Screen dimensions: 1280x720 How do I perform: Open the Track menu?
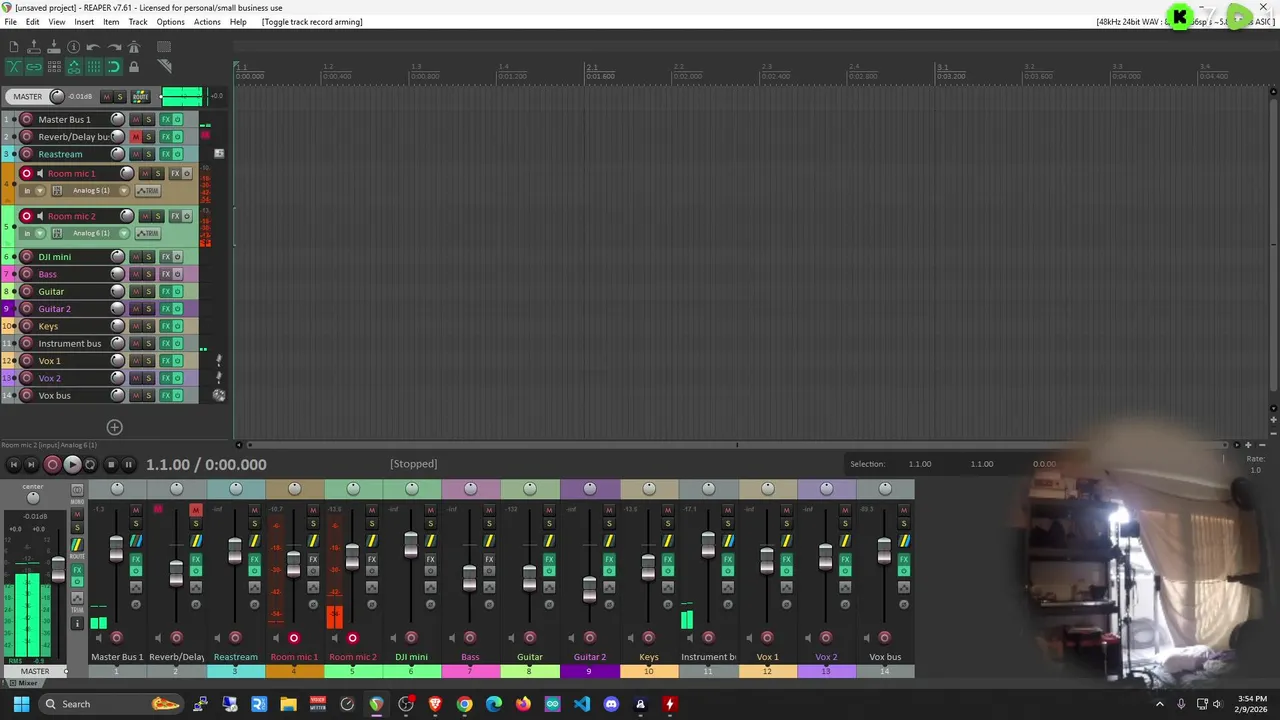pos(138,22)
